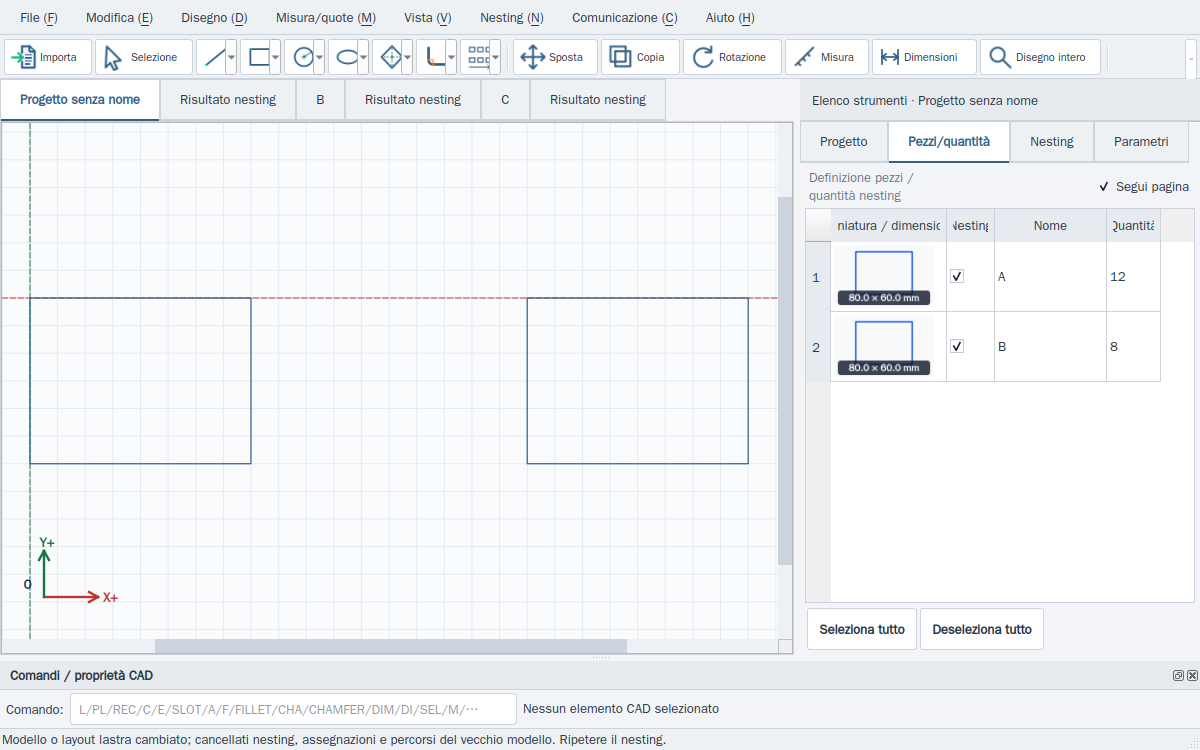Viewport: 1200px width, 750px height.
Task: Click name cell B in the table
Action: click(x=1050, y=347)
